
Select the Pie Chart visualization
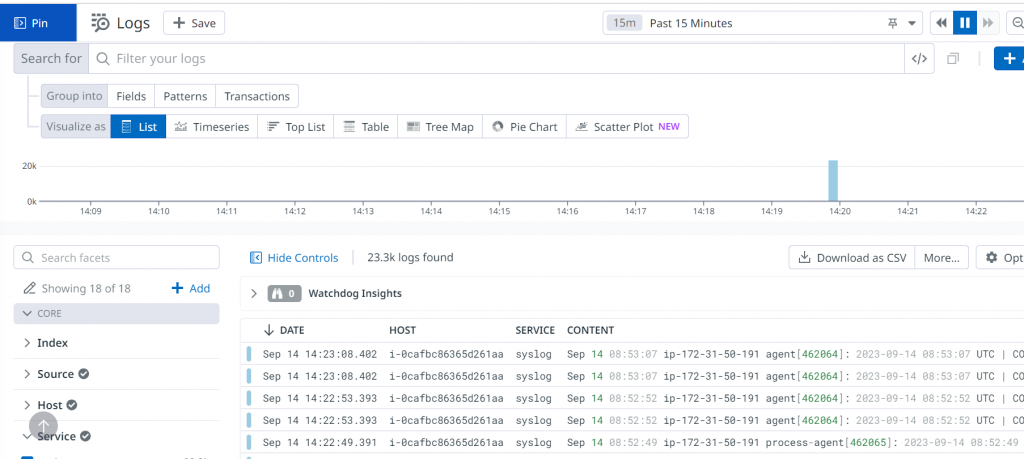pyautogui.click(x=524, y=127)
